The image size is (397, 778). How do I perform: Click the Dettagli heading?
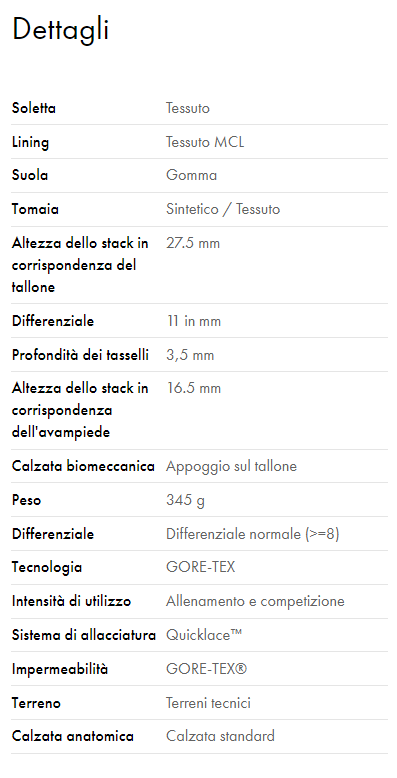[60, 30]
